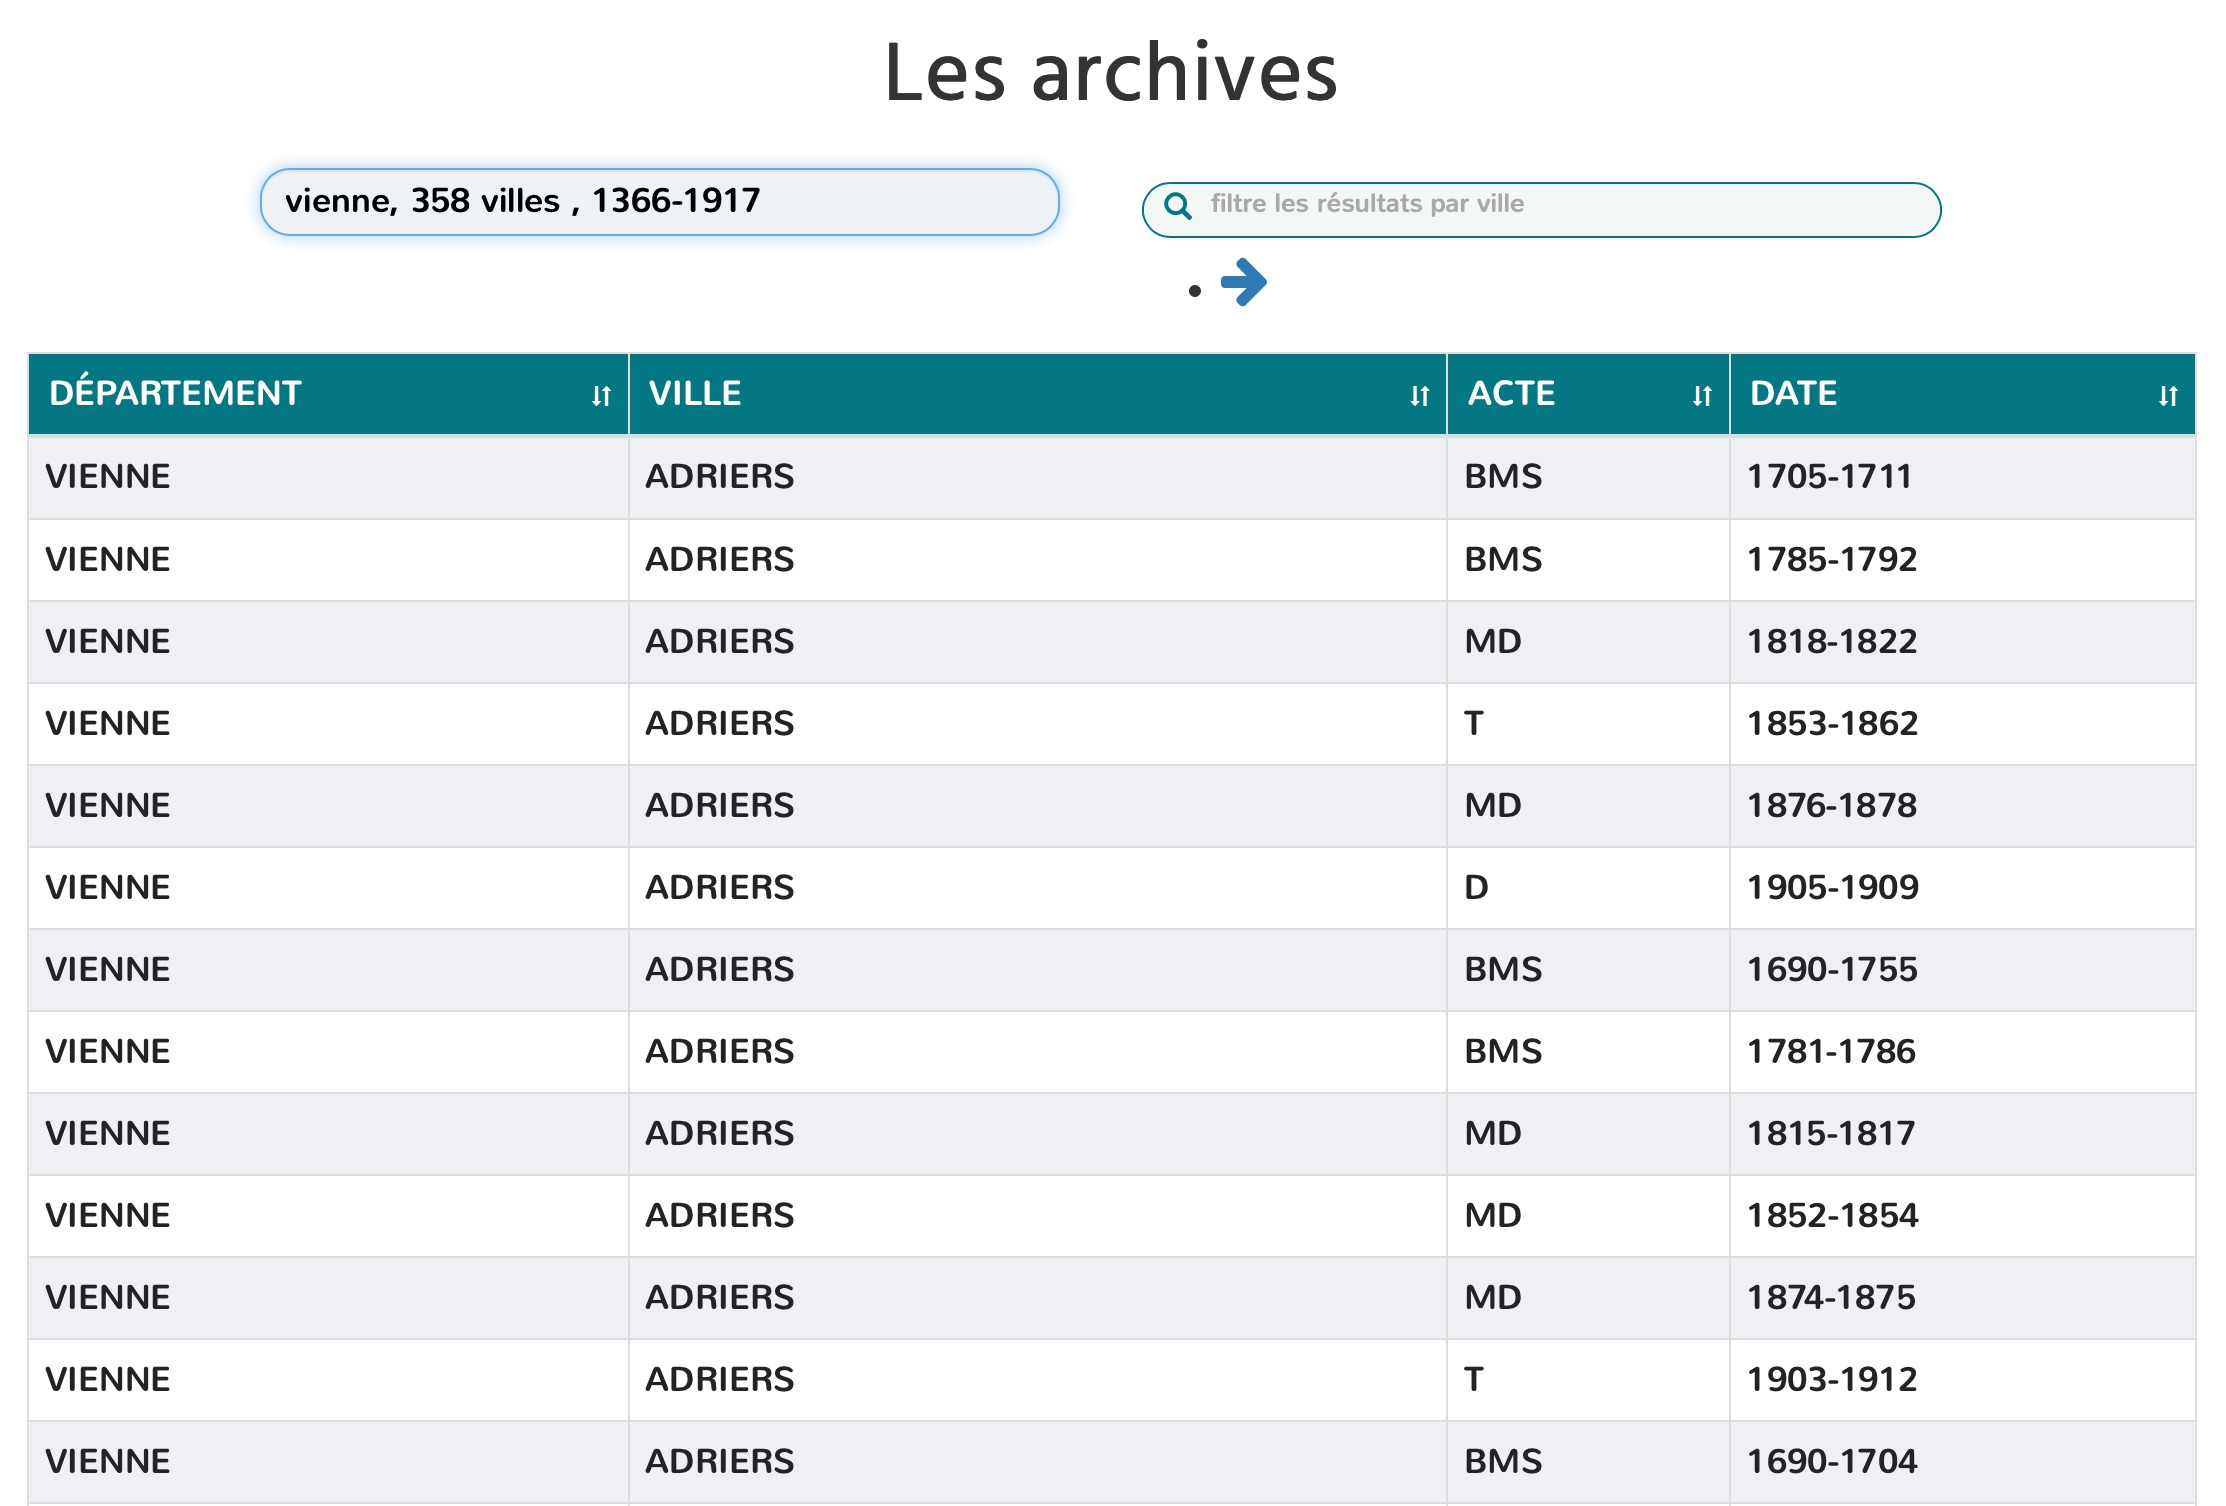Click the 'vienne, 358 villes, 1366-1917' field
The image size is (2226, 1506).
coord(660,202)
